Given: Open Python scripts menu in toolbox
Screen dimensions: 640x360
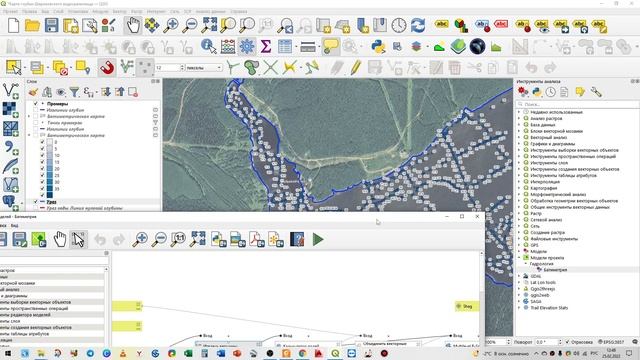Looking at the screenshot, I should [537, 92].
